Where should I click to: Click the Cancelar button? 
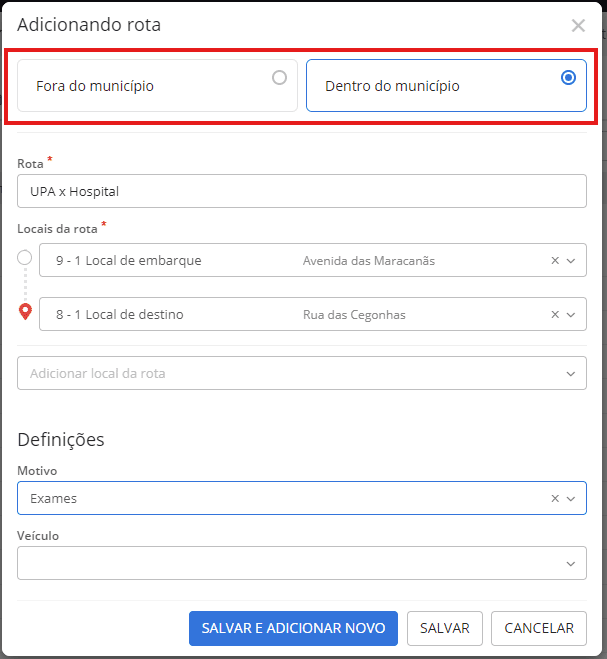tap(538, 628)
